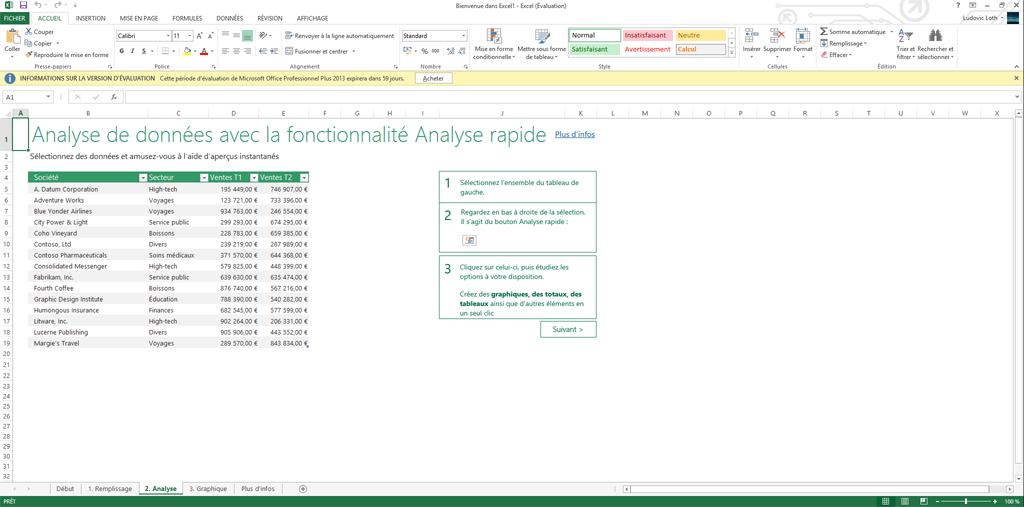Toggle center horizontal alignment

(x=235, y=51)
